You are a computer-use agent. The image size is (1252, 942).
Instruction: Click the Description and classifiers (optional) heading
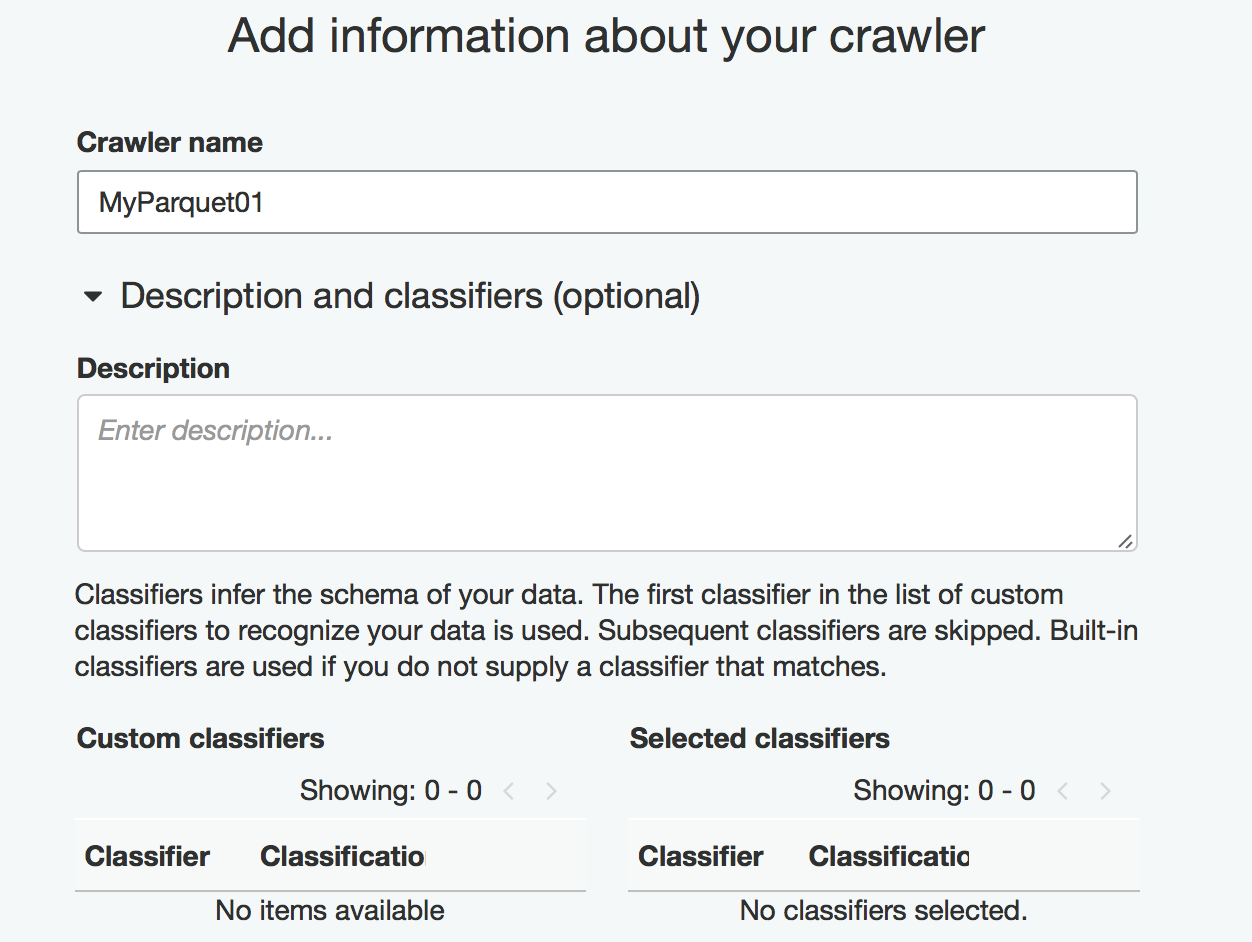410,296
